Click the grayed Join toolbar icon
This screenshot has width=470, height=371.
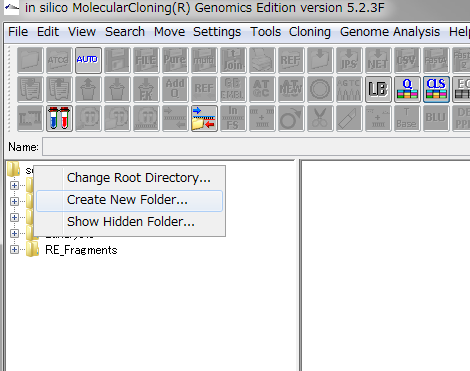click(233, 60)
